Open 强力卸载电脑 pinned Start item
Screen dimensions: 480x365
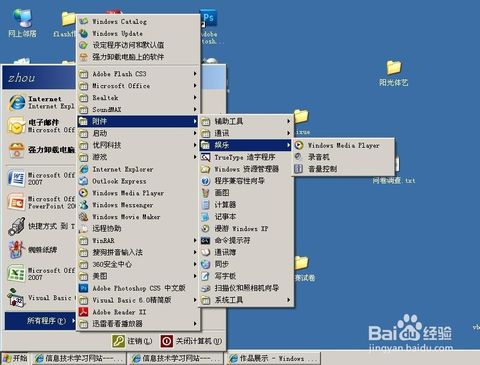pyautogui.click(x=41, y=150)
